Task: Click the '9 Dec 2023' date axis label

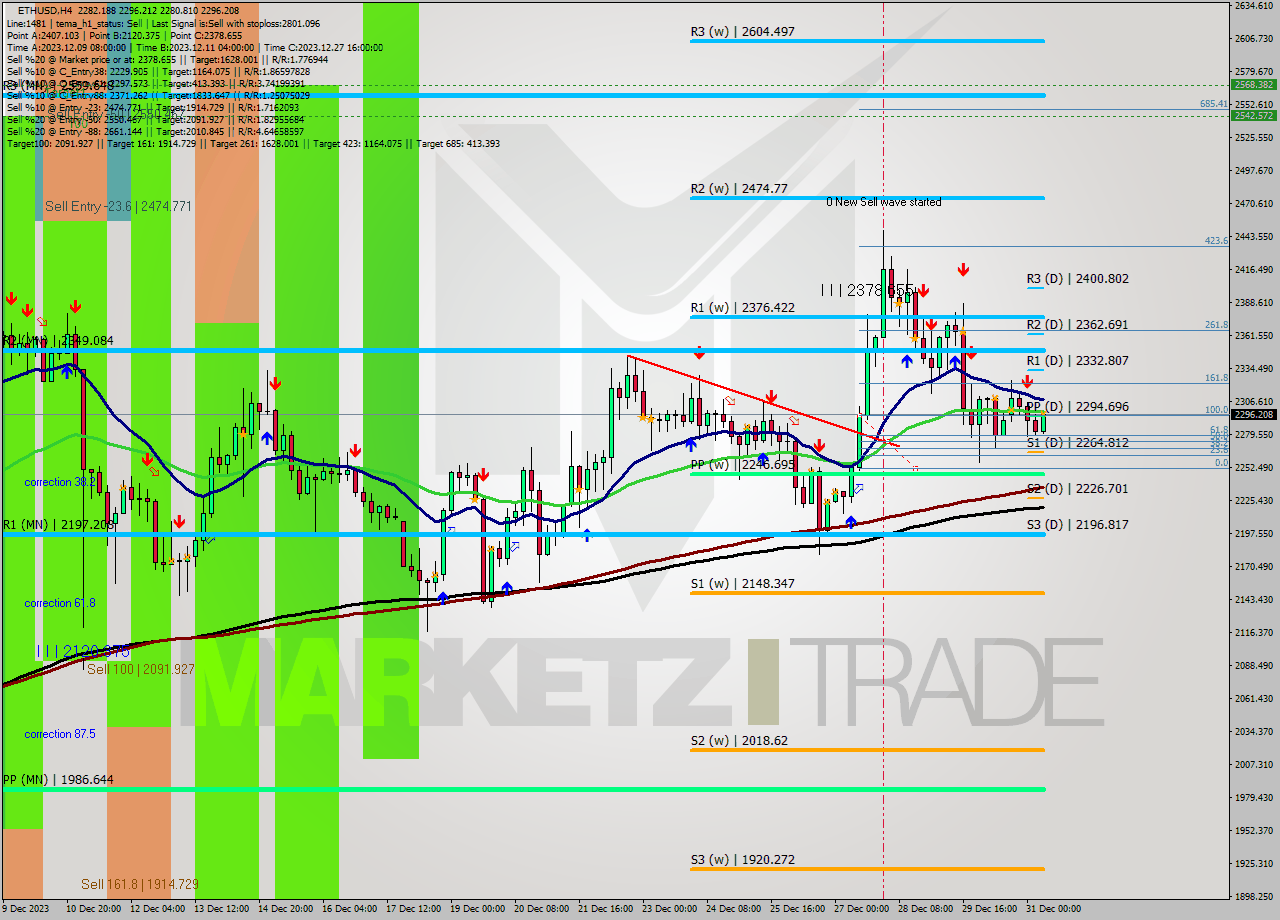Action: (25, 909)
